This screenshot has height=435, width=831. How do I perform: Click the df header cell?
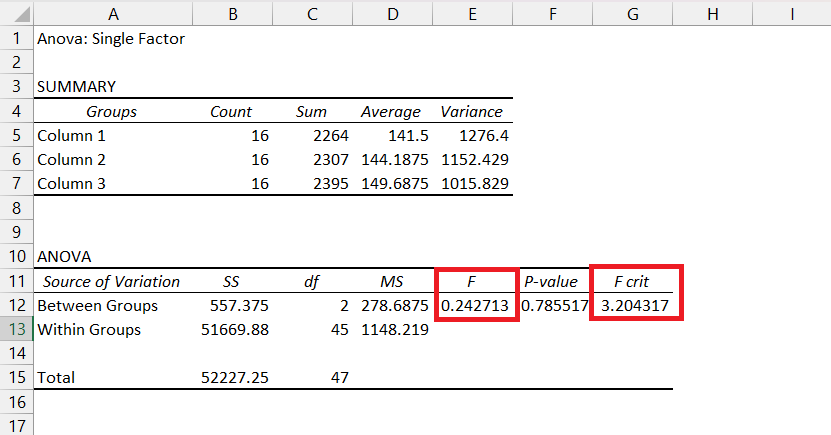coord(311,281)
